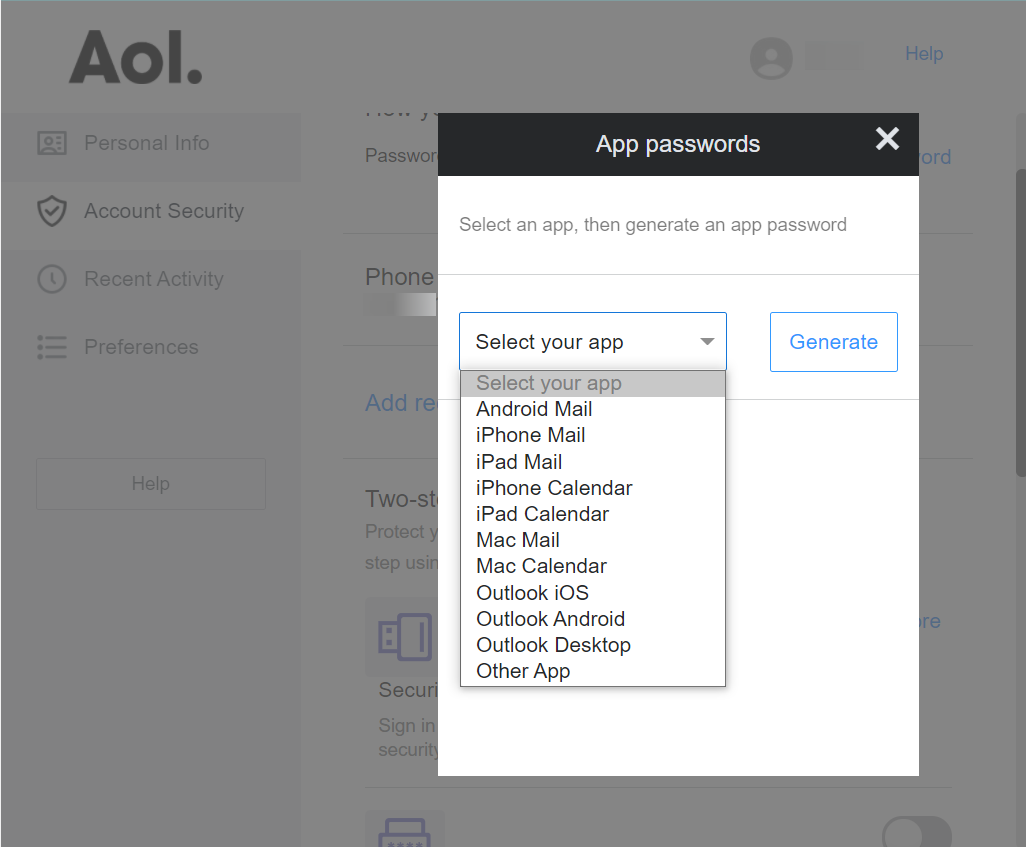This screenshot has height=847, width=1026.
Task: Click the Preferences list icon
Action: [x=51, y=347]
